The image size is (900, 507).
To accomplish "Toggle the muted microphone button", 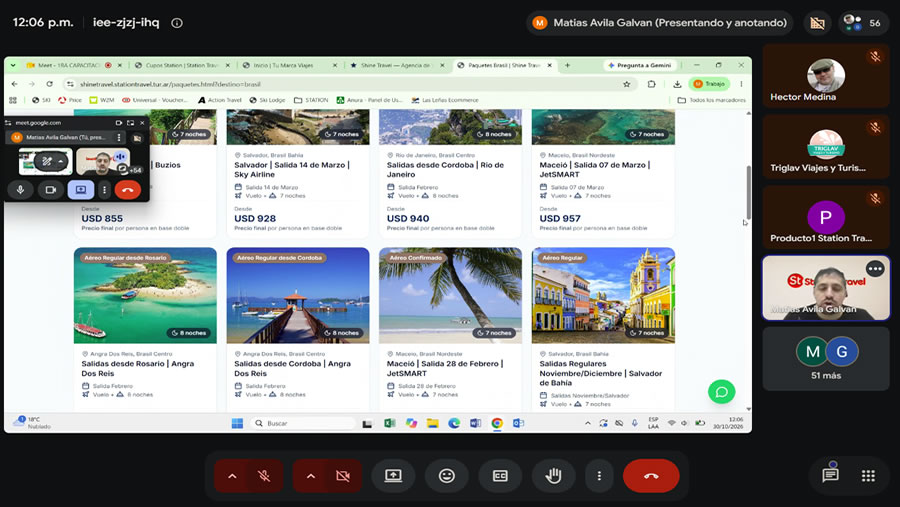I will point(264,476).
